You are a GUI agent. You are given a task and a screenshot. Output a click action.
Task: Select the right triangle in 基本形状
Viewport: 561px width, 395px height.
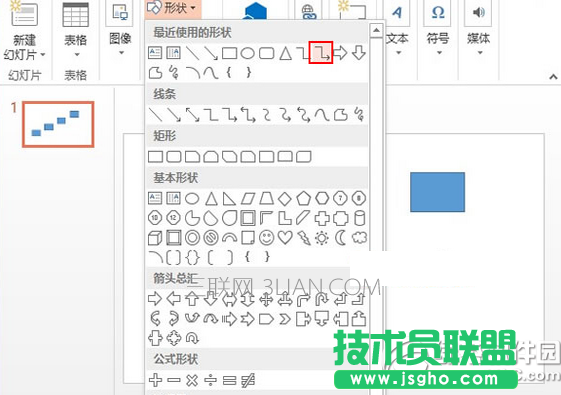click(229, 198)
